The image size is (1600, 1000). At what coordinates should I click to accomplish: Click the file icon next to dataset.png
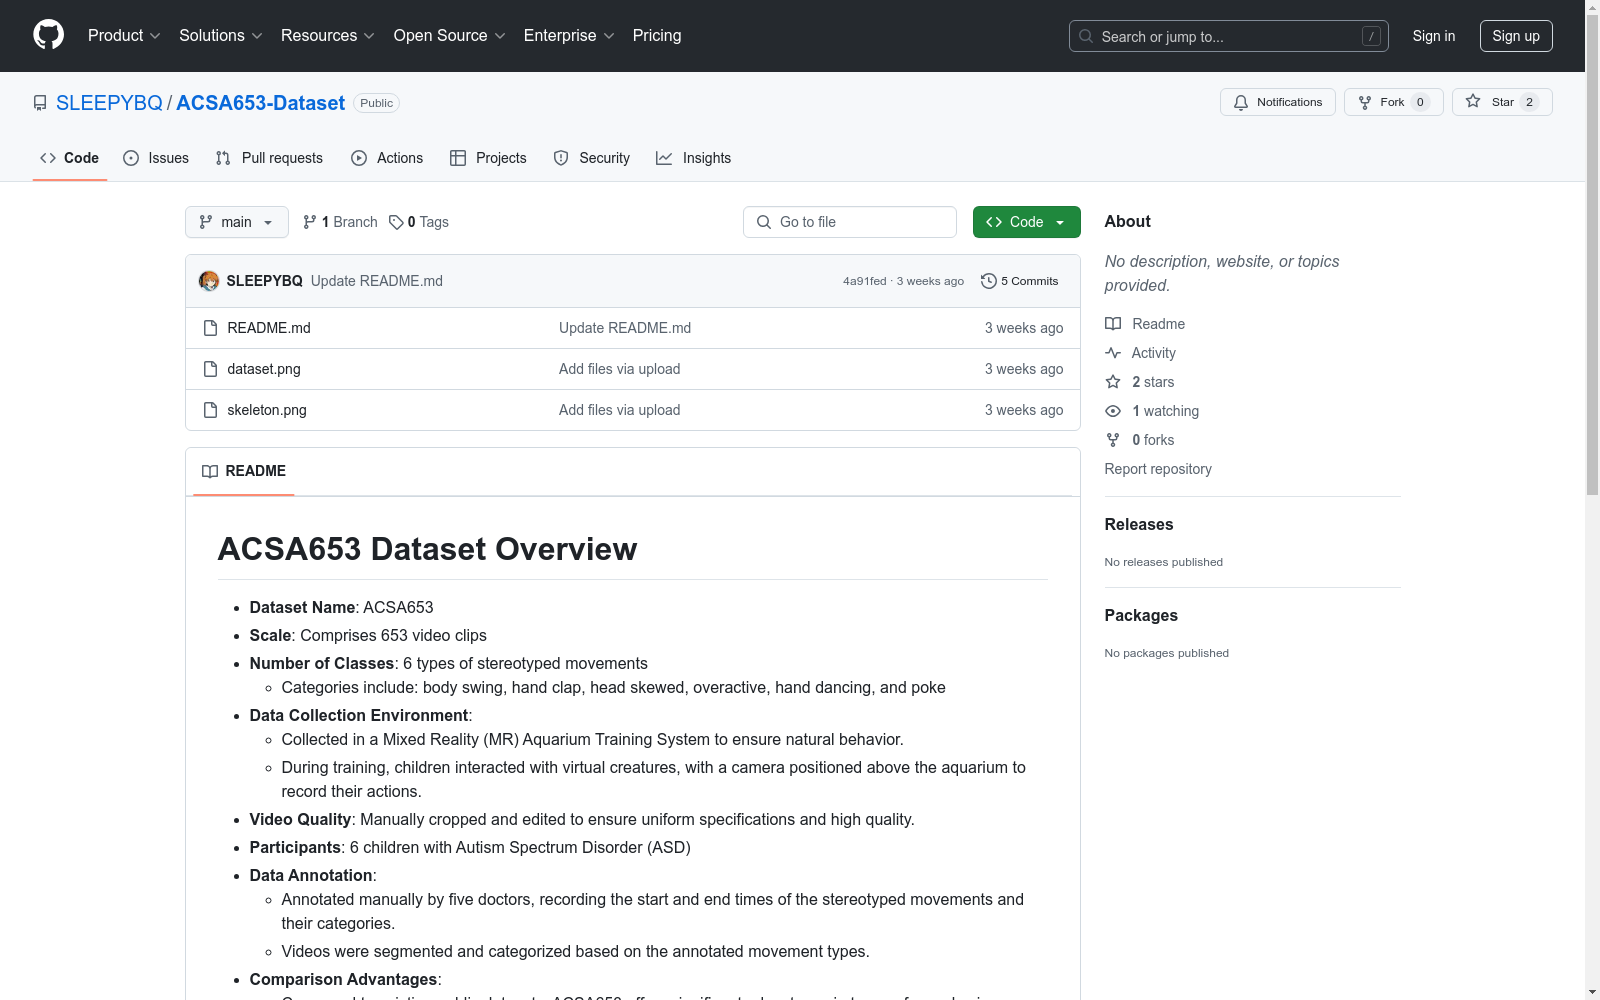click(210, 369)
